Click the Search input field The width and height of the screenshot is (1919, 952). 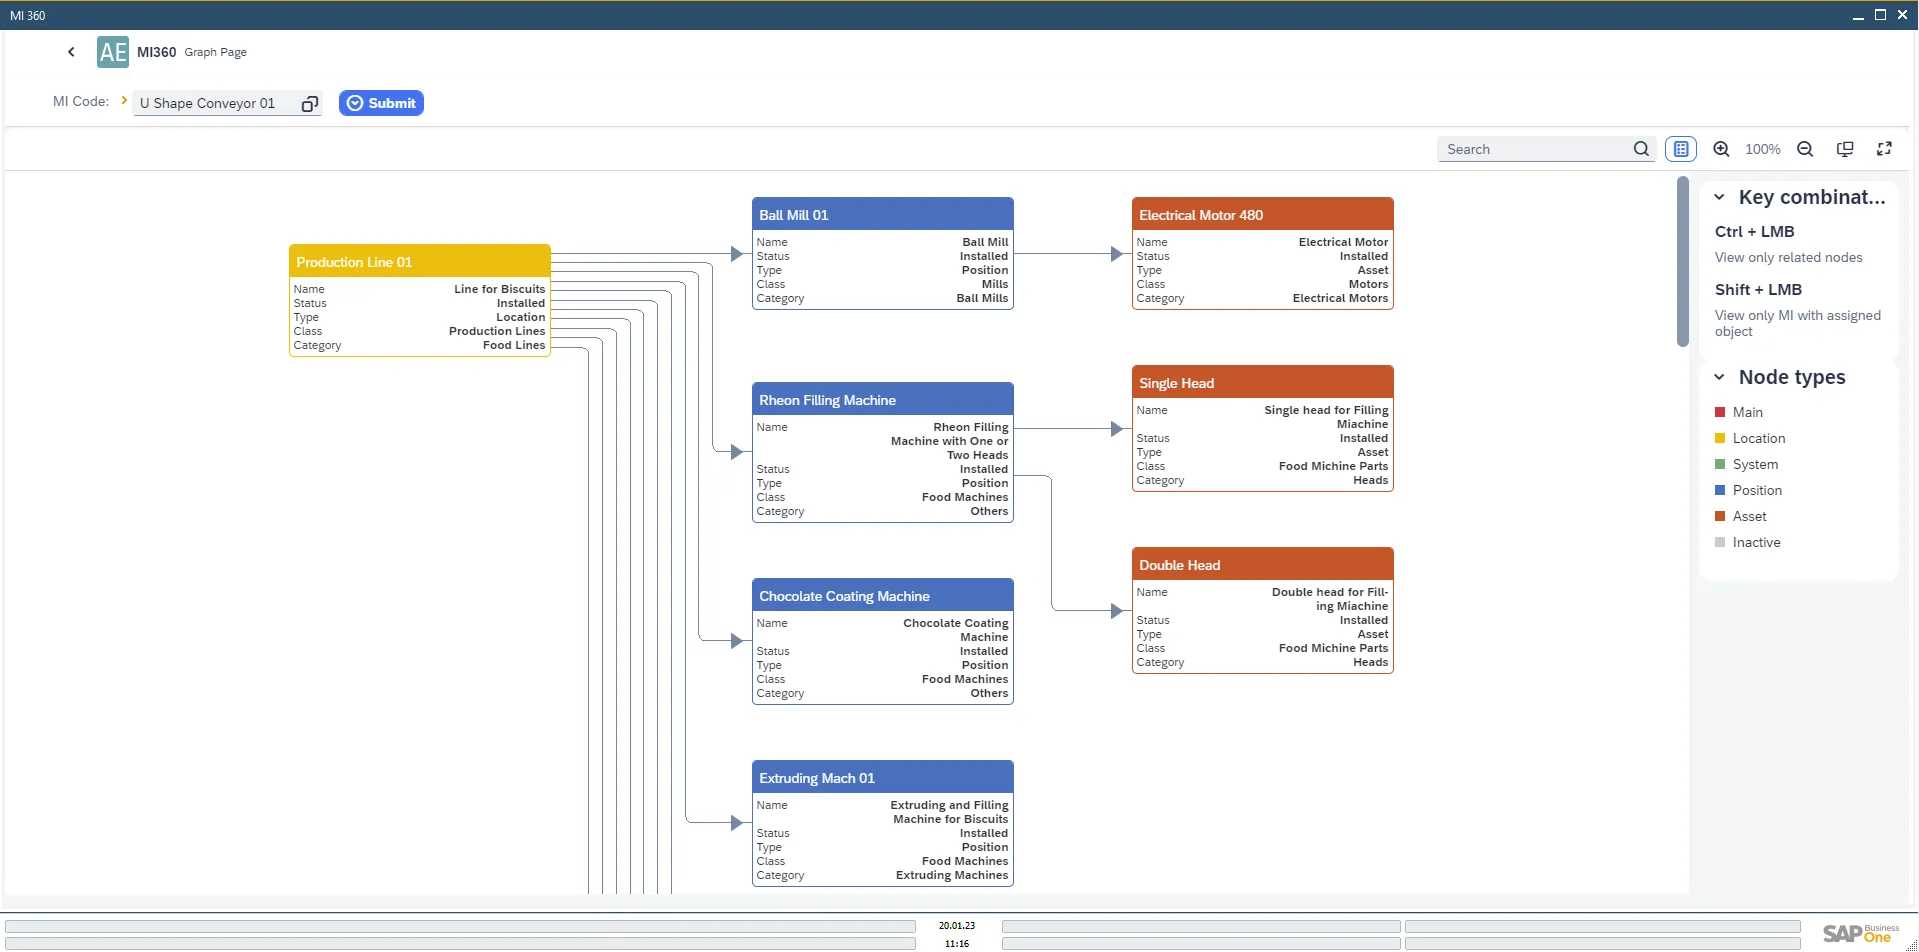pos(1535,149)
